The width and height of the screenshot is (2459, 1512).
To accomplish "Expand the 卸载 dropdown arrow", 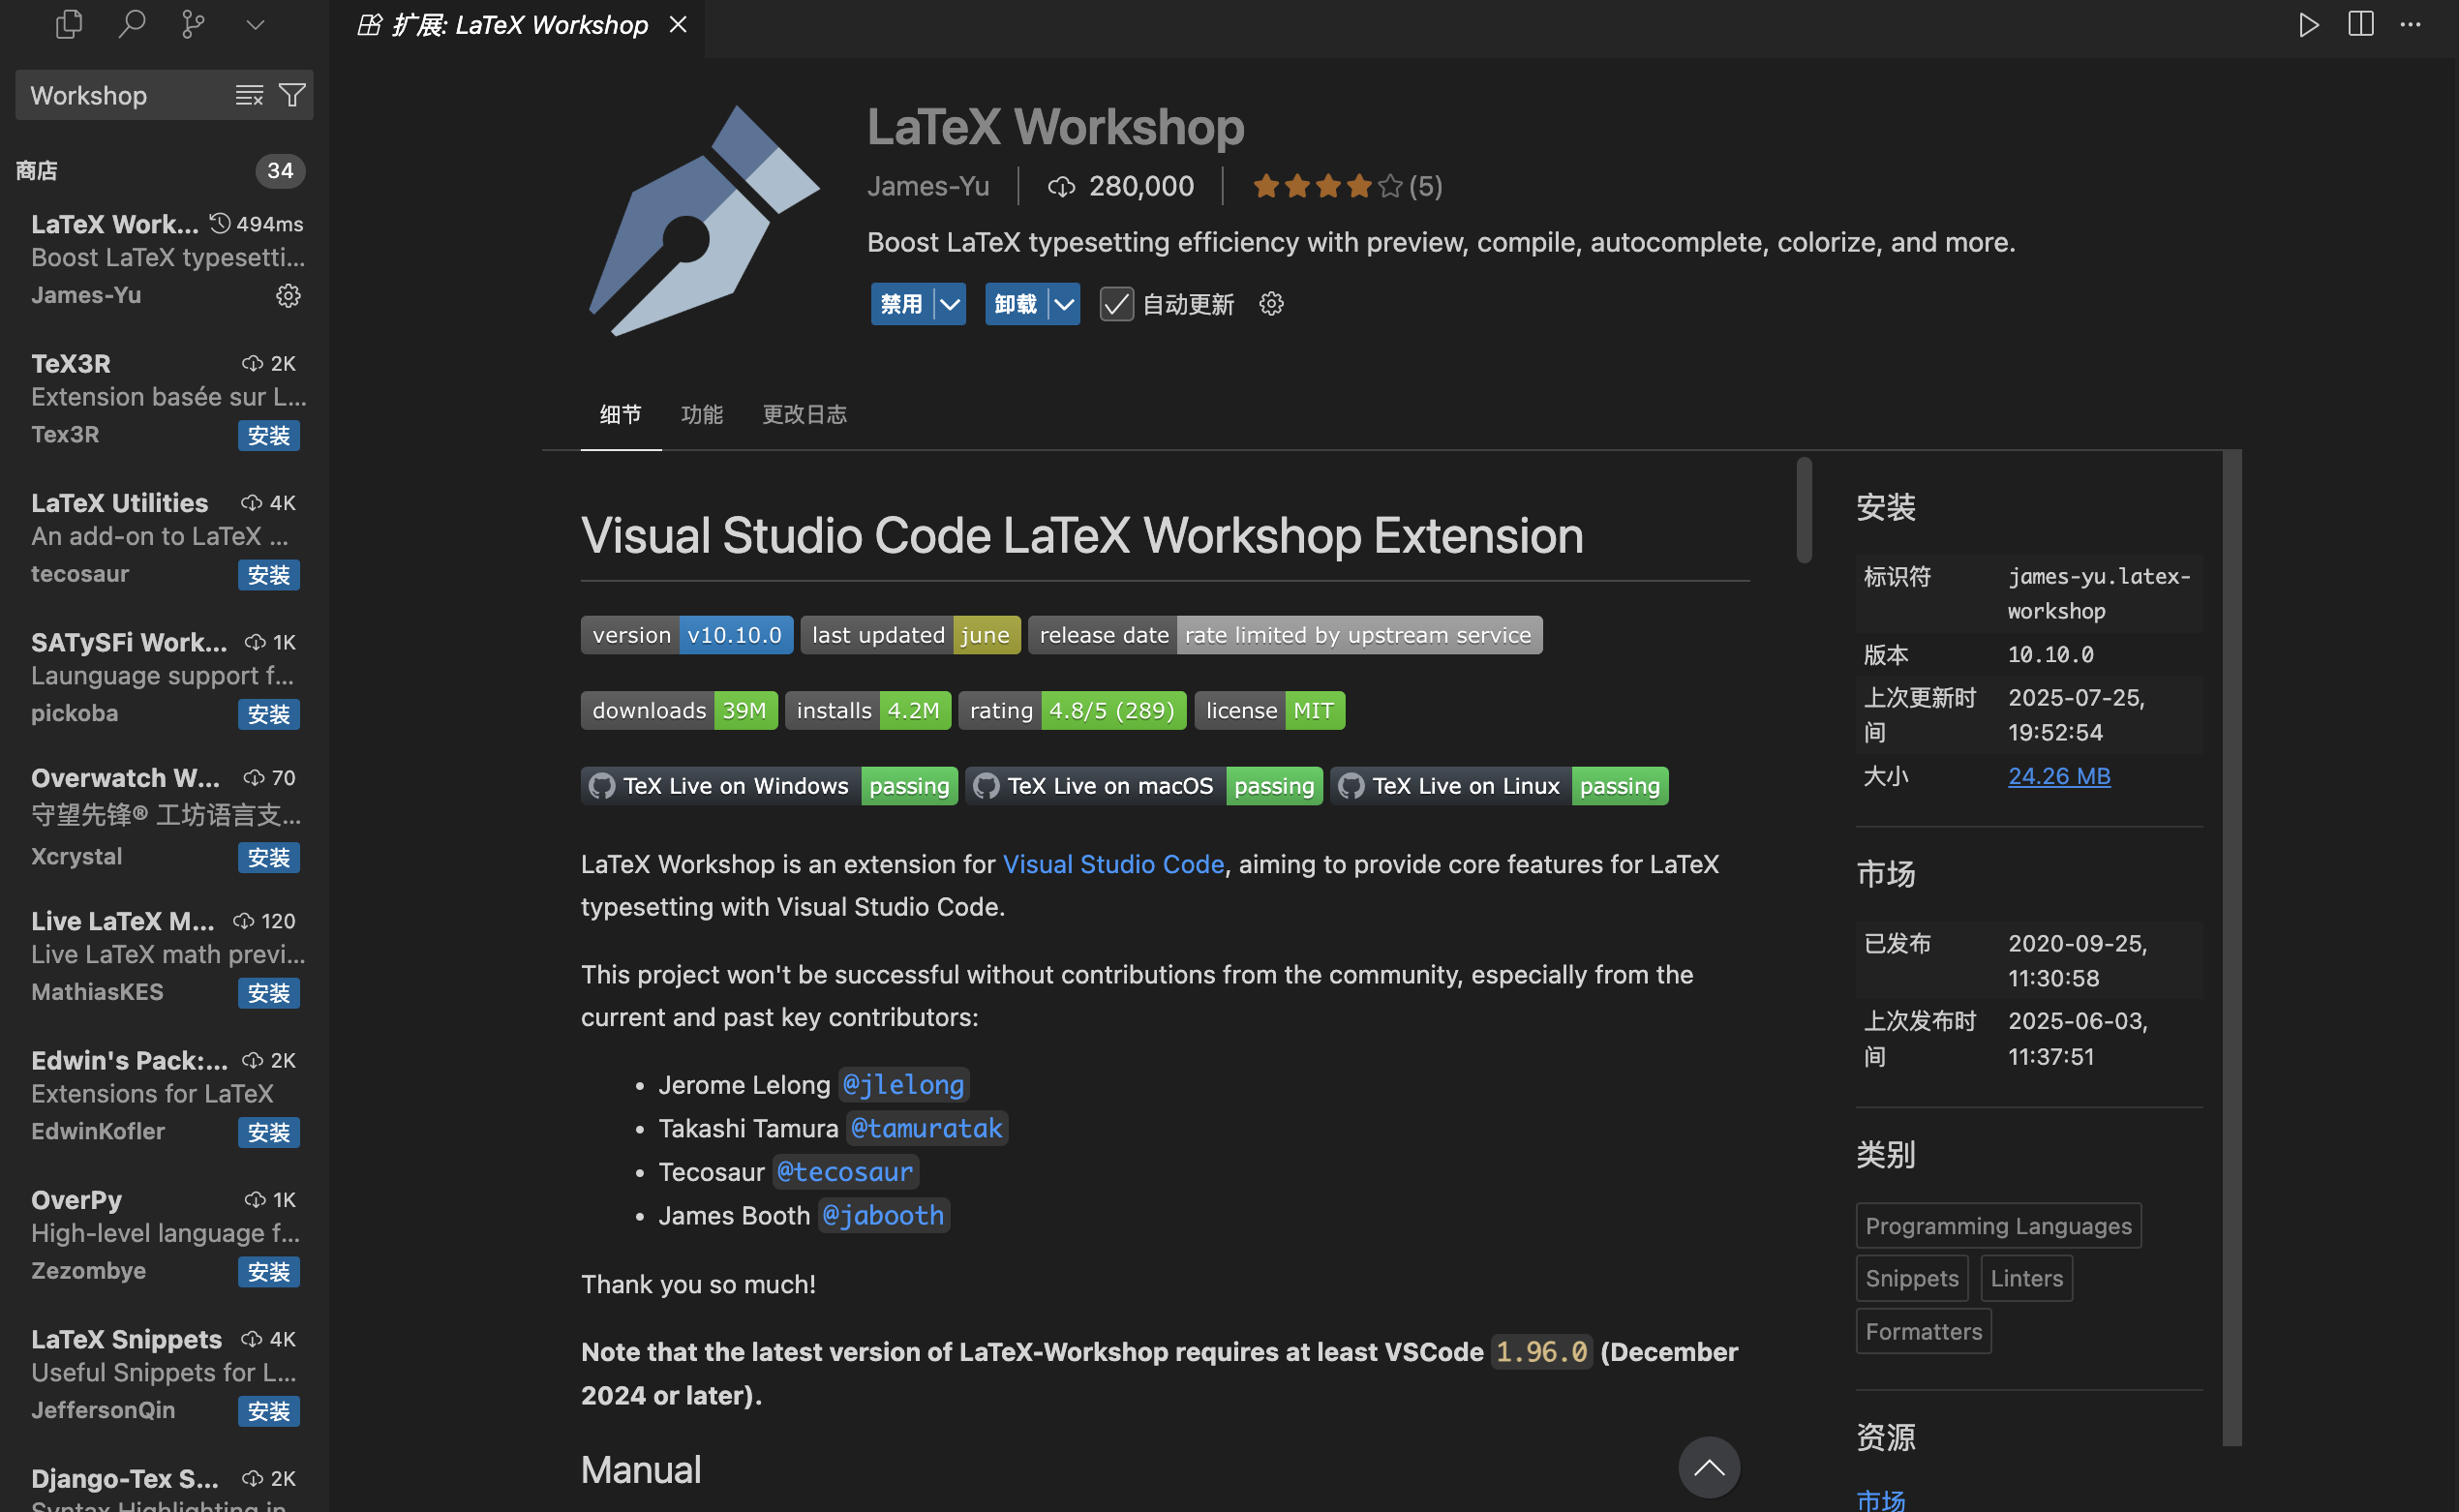I will [1064, 304].
